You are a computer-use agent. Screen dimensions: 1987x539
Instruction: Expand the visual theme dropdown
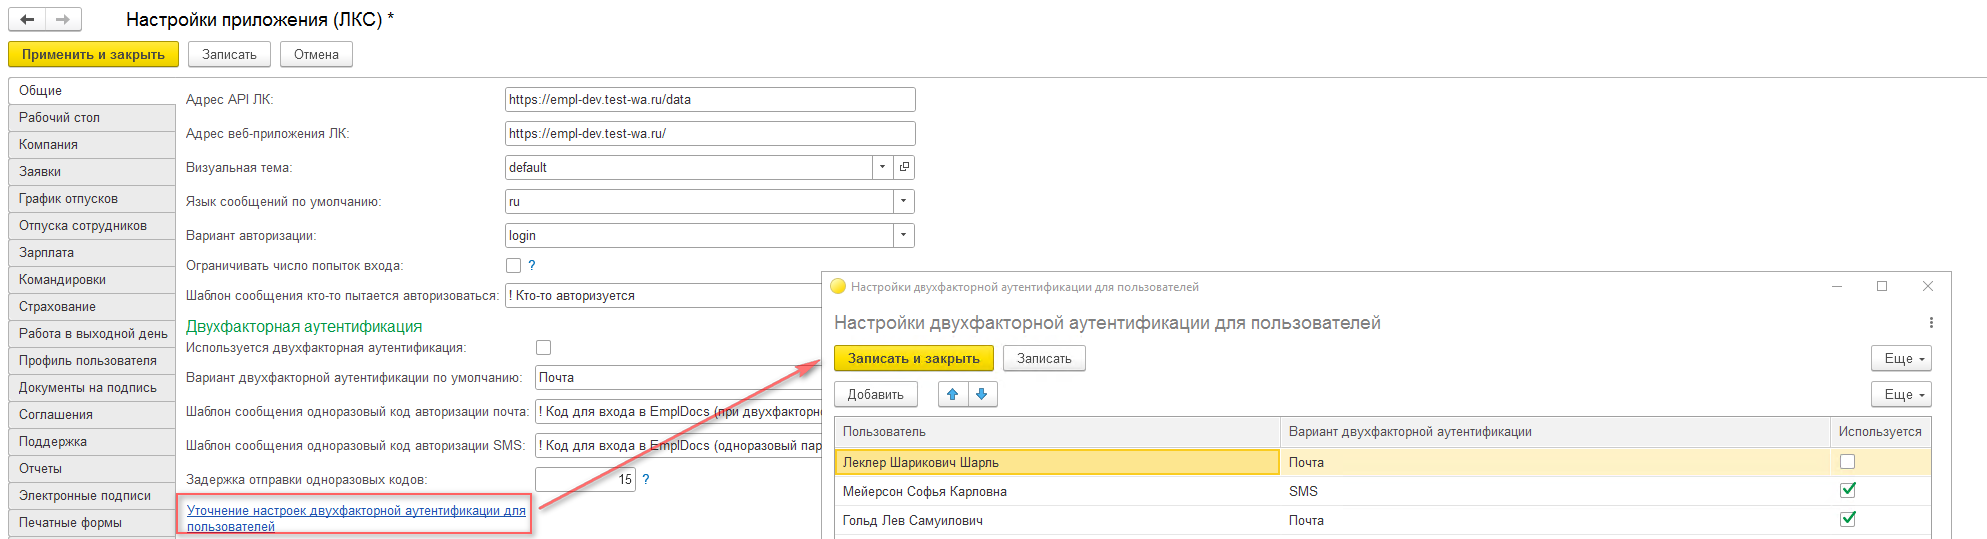coord(882,167)
